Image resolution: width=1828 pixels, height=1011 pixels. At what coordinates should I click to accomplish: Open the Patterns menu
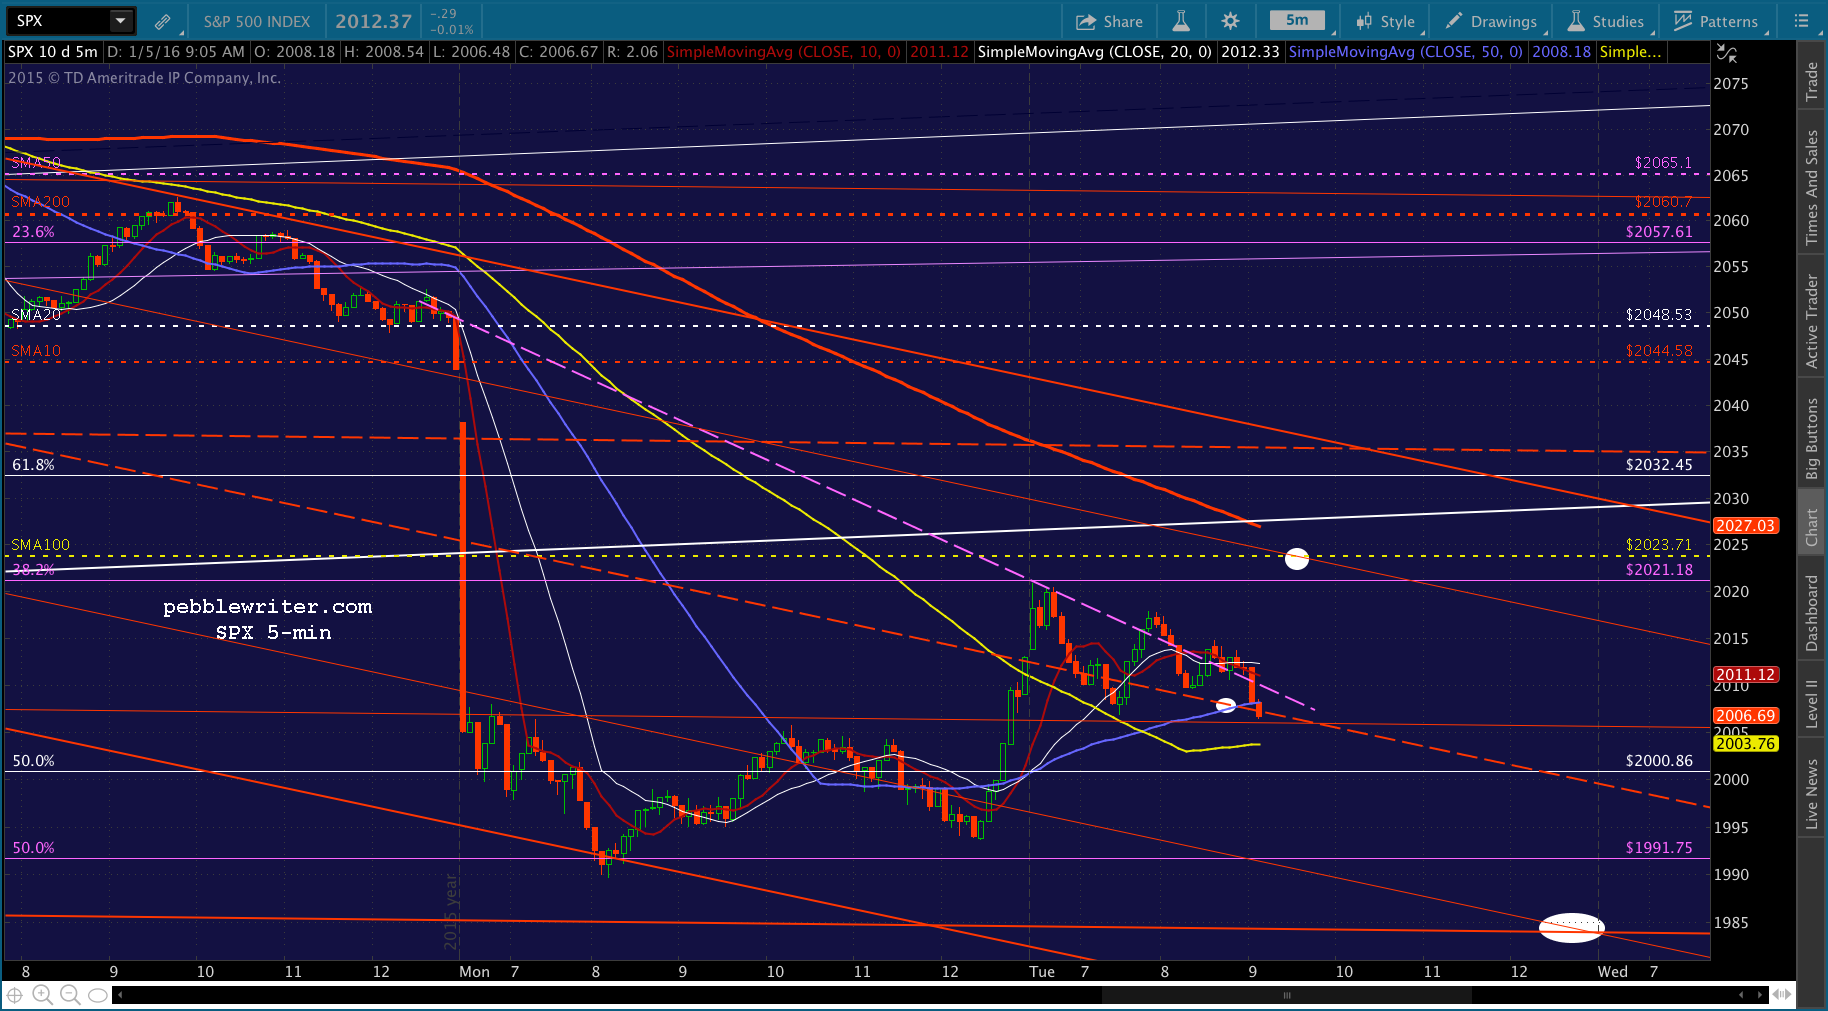(1716, 21)
